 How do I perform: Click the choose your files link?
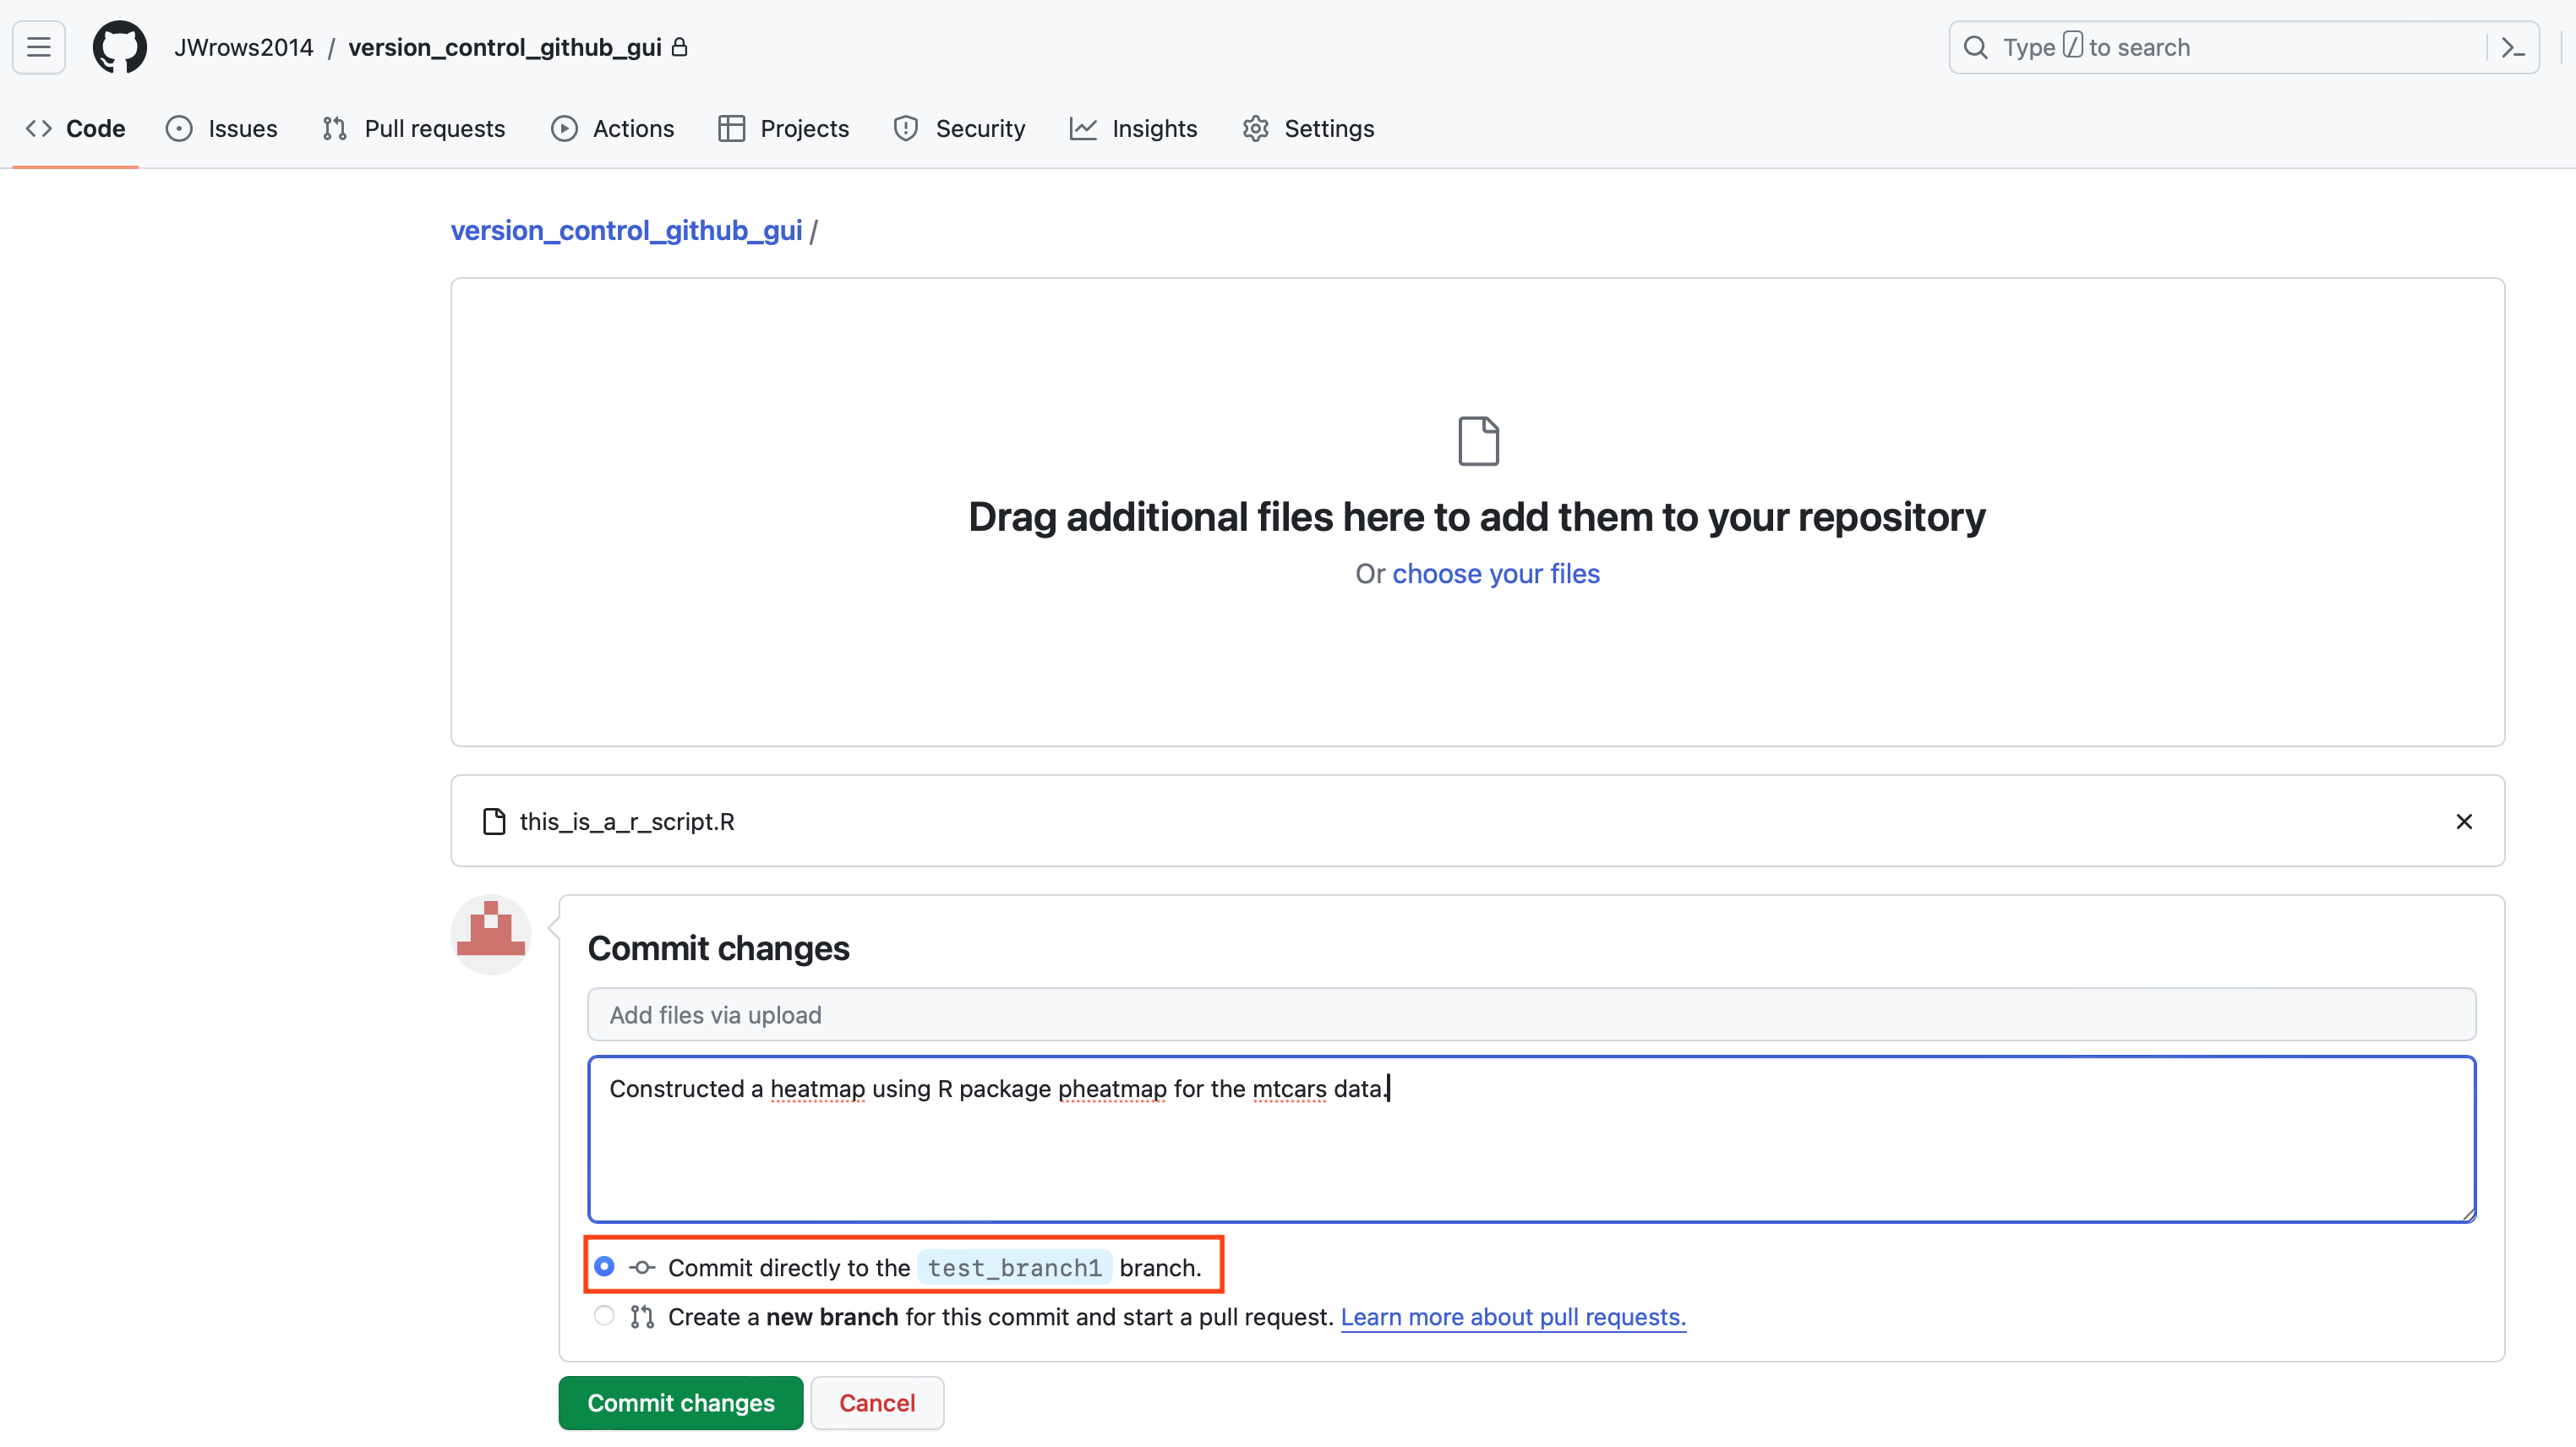pyautogui.click(x=1495, y=573)
